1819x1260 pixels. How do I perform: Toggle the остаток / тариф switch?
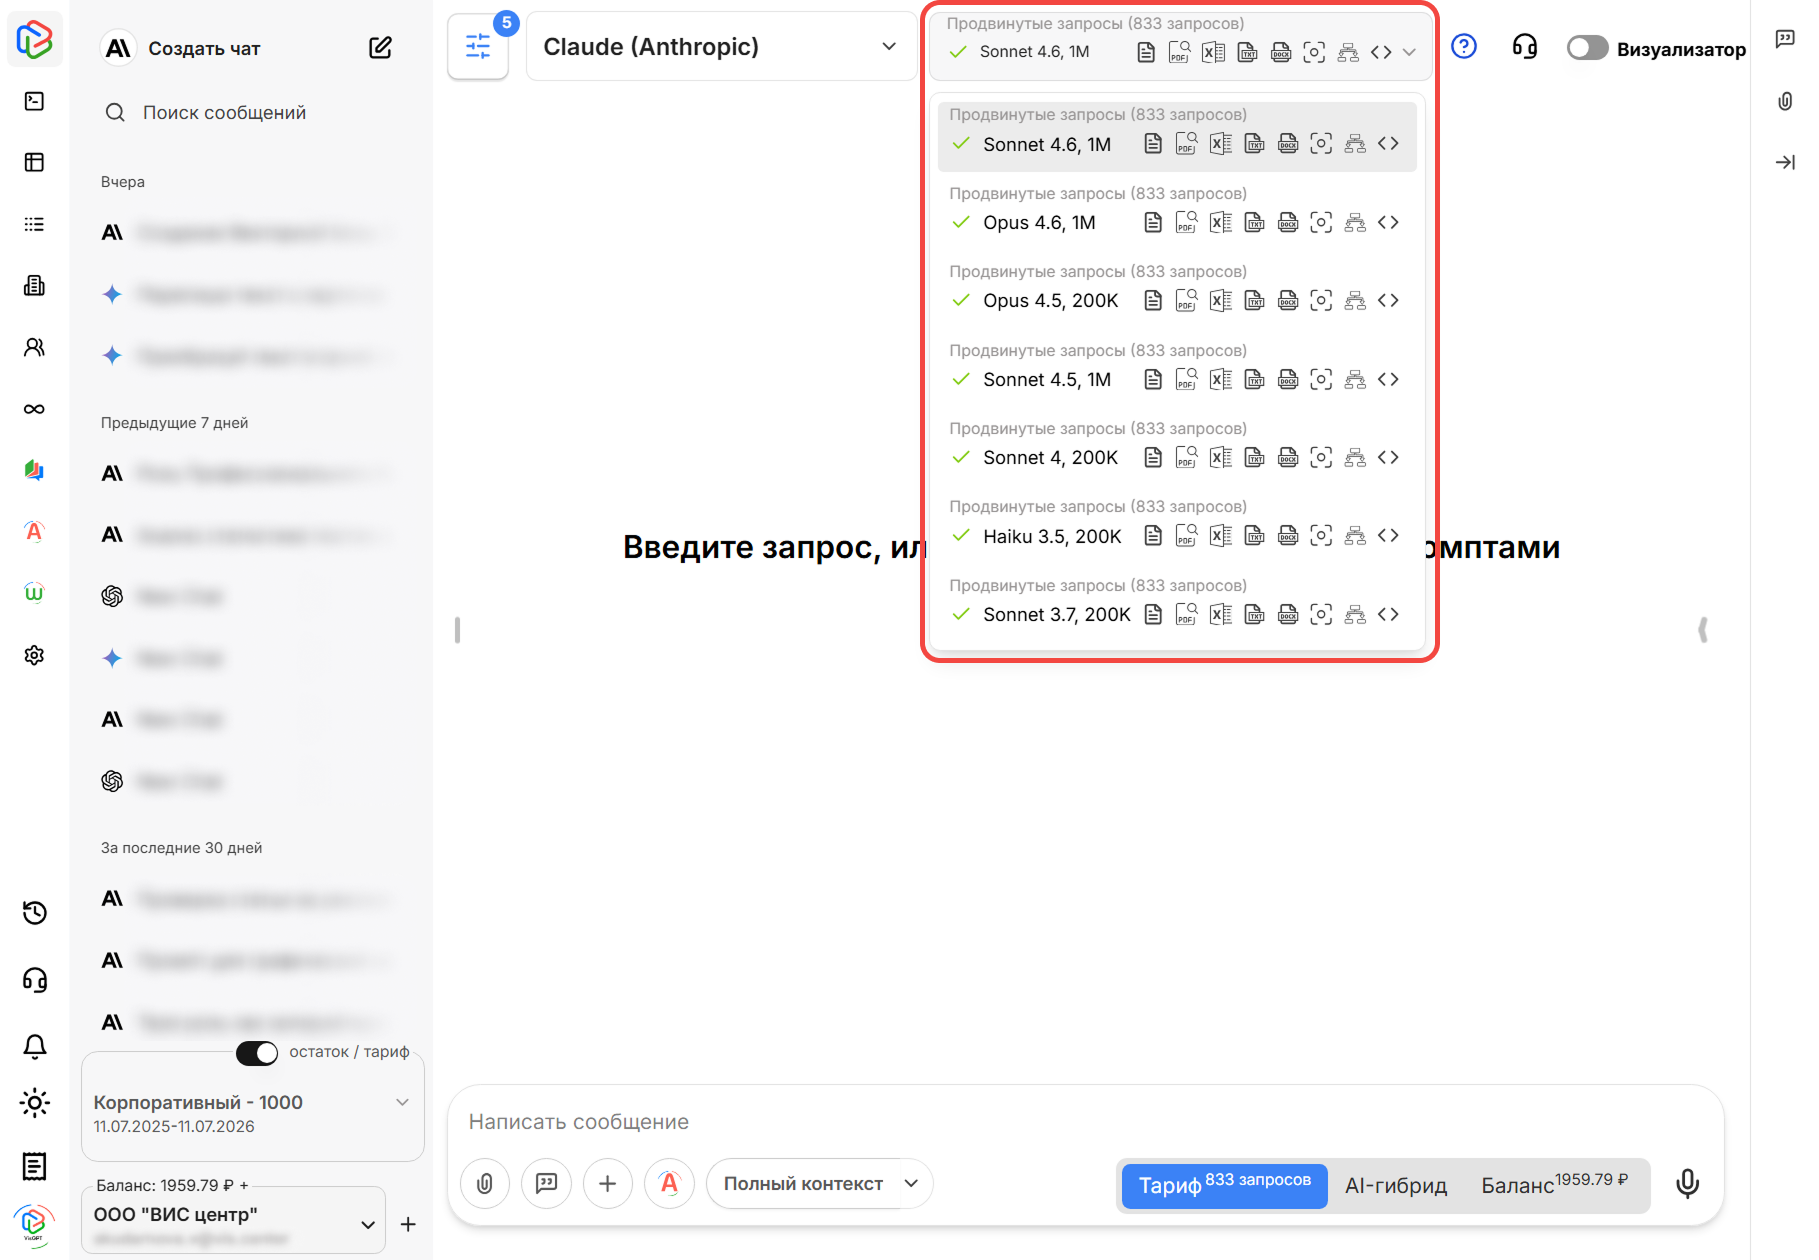click(x=257, y=1053)
